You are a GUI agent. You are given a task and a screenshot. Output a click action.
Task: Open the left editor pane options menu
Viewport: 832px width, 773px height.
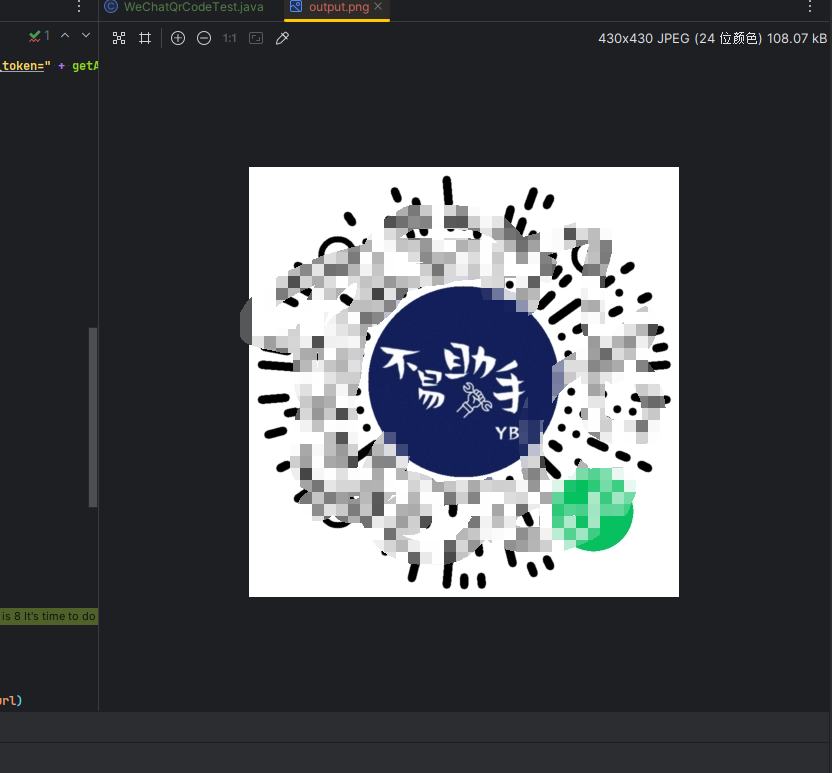(x=80, y=7)
